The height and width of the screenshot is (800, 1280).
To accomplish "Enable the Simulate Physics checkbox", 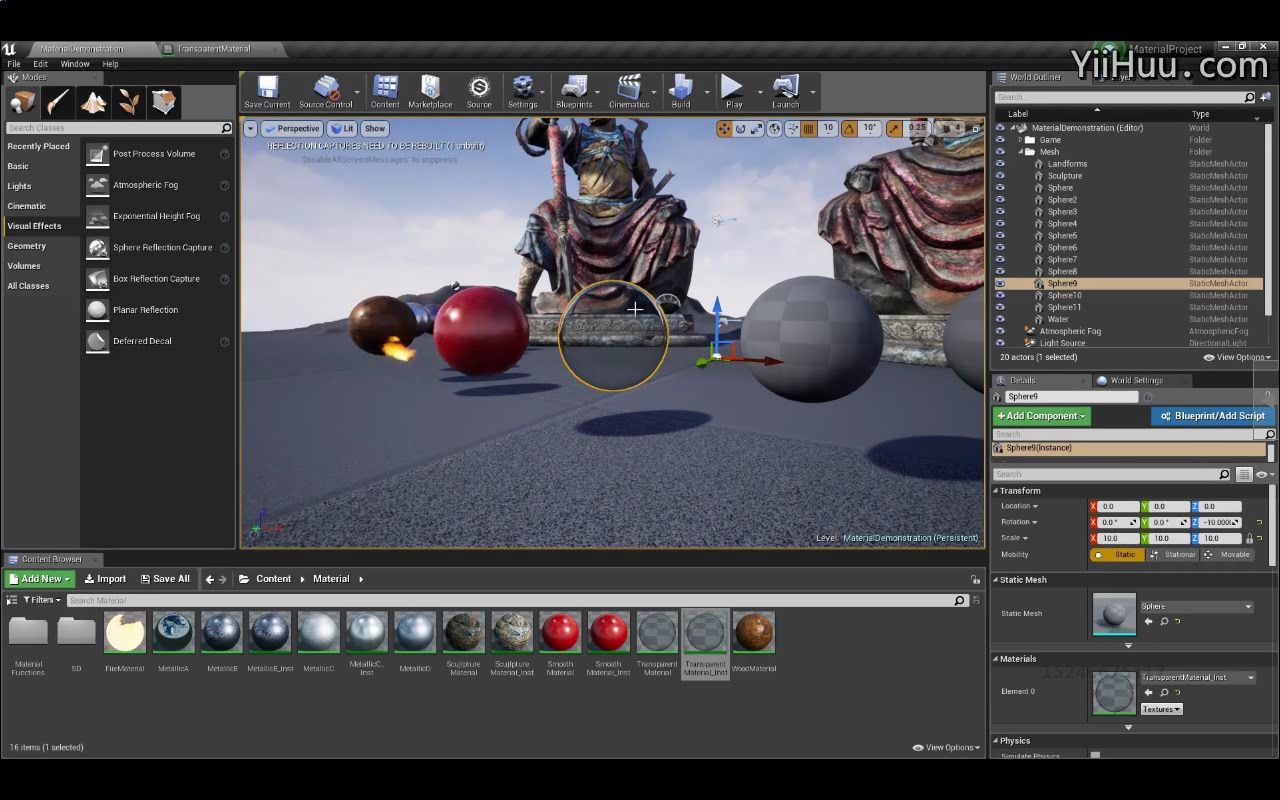I will click(x=1095, y=755).
